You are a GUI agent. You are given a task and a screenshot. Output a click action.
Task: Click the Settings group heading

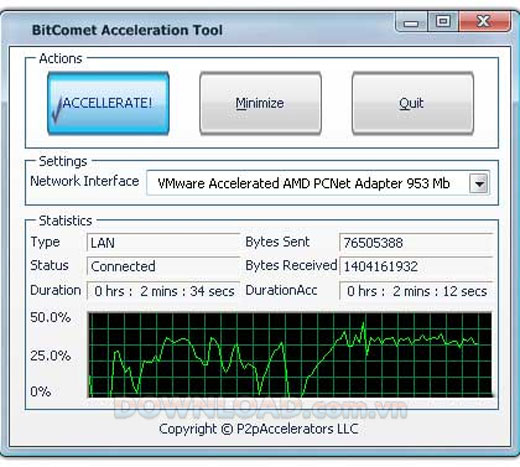pyautogui.click(x=63, y=161)
